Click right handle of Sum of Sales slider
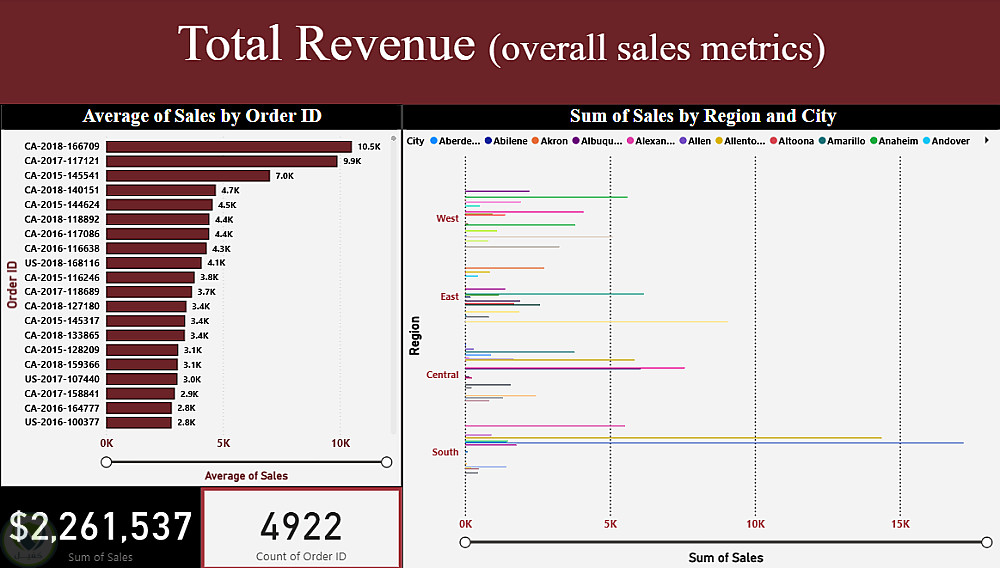The image size is (1000, 568). pos(987,543)
